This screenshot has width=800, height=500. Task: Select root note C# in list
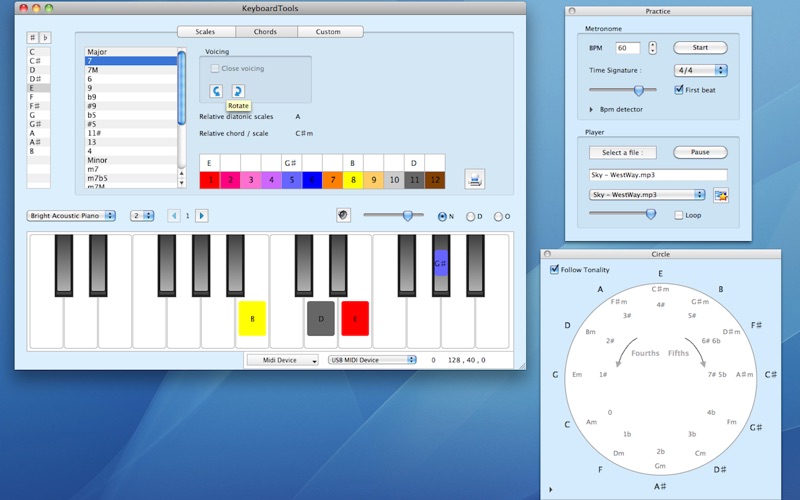click(x=39, y=61)
